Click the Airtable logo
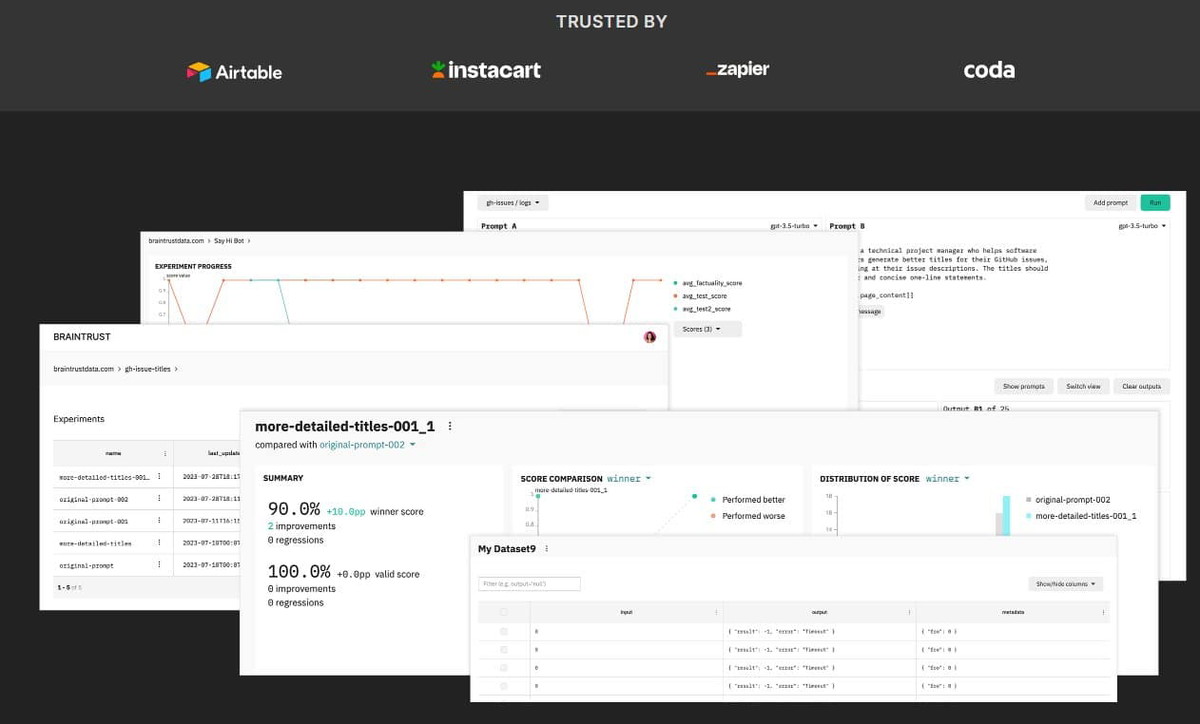The width and height of the screenshot is (1200, 724). [235, 71]
